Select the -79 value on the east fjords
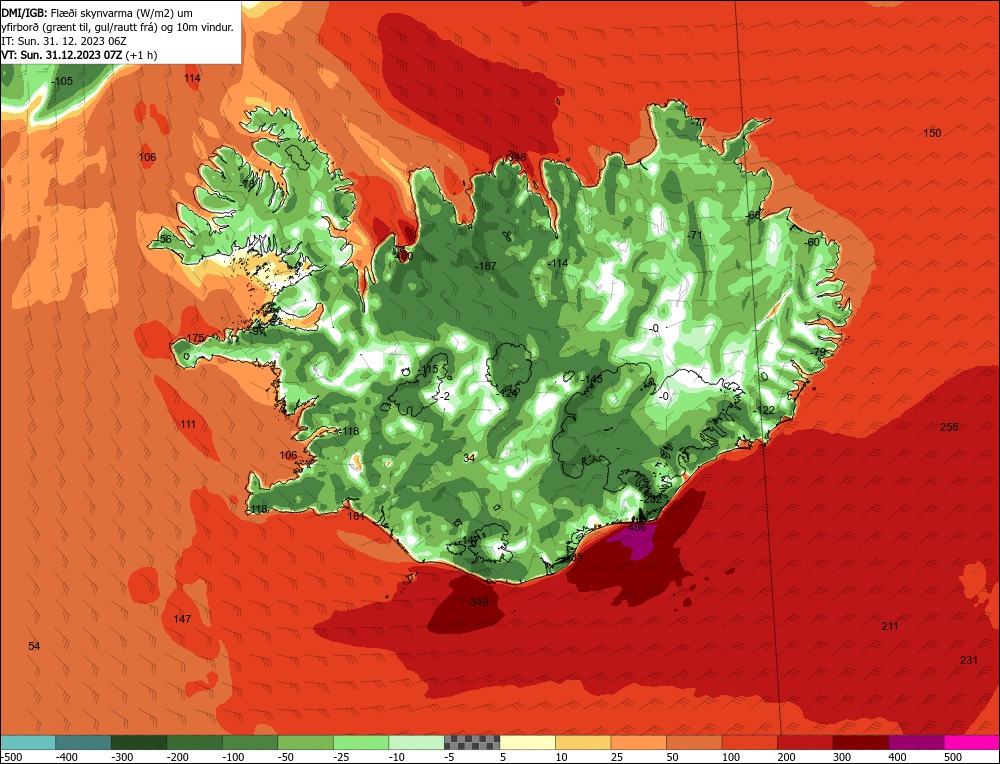The image size is (1000, 764). tap(818, 353)
